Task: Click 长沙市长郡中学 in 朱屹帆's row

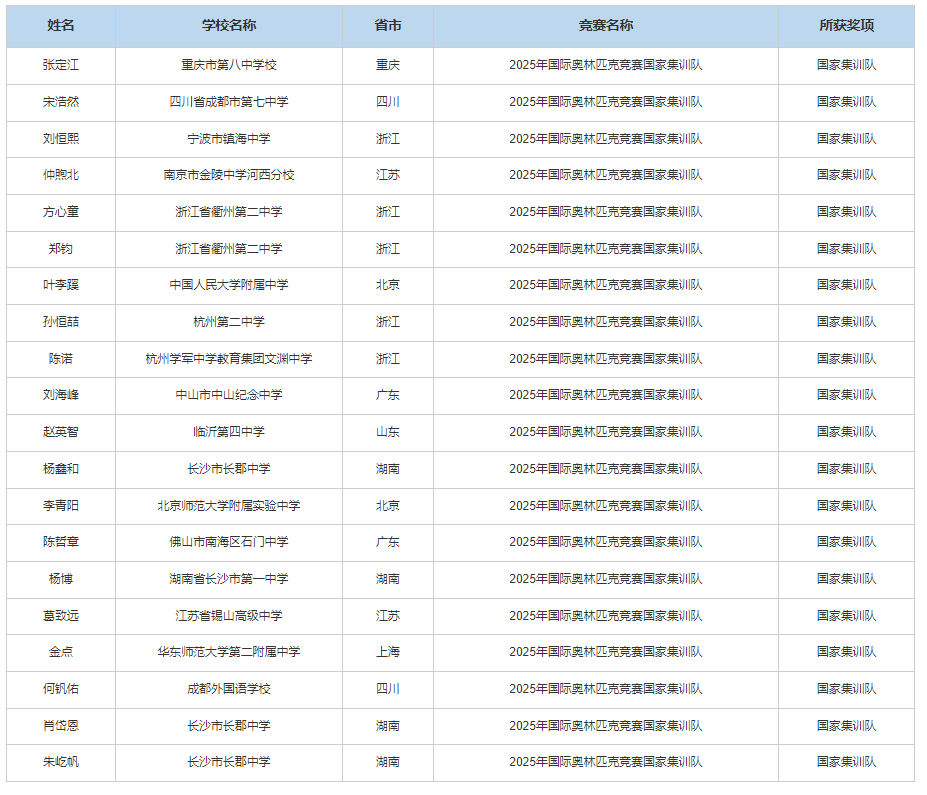Action: 229,762
